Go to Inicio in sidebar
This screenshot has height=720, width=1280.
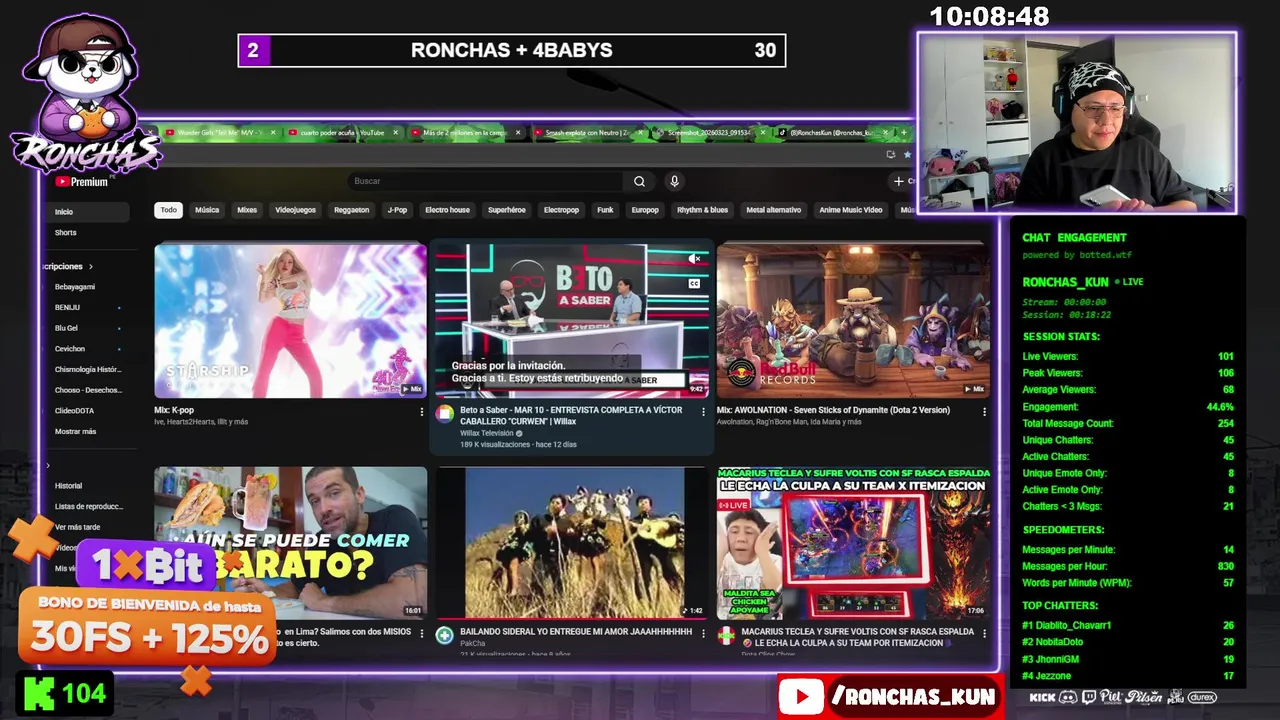(x=87, y=212)
